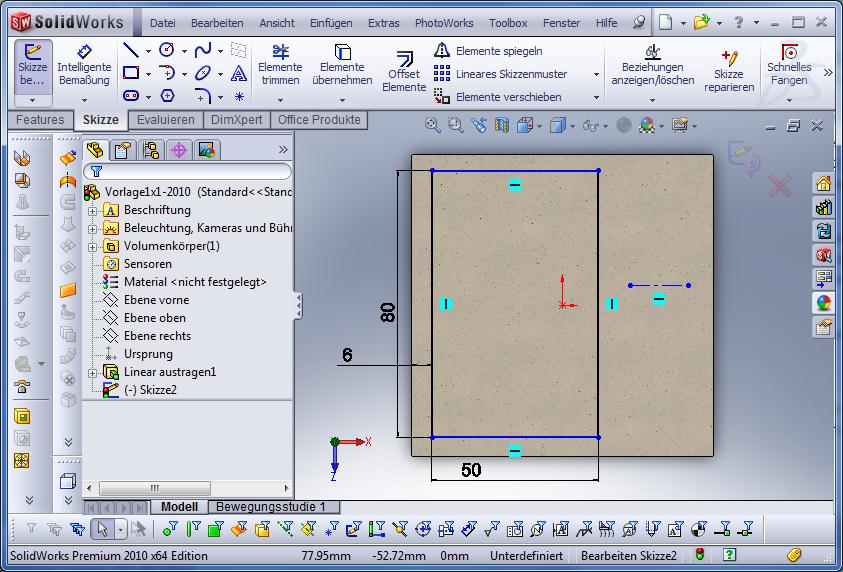Open the PropertyManager panel tab icon
Screen dimensions: 843x572
click(x=123, y=150)
